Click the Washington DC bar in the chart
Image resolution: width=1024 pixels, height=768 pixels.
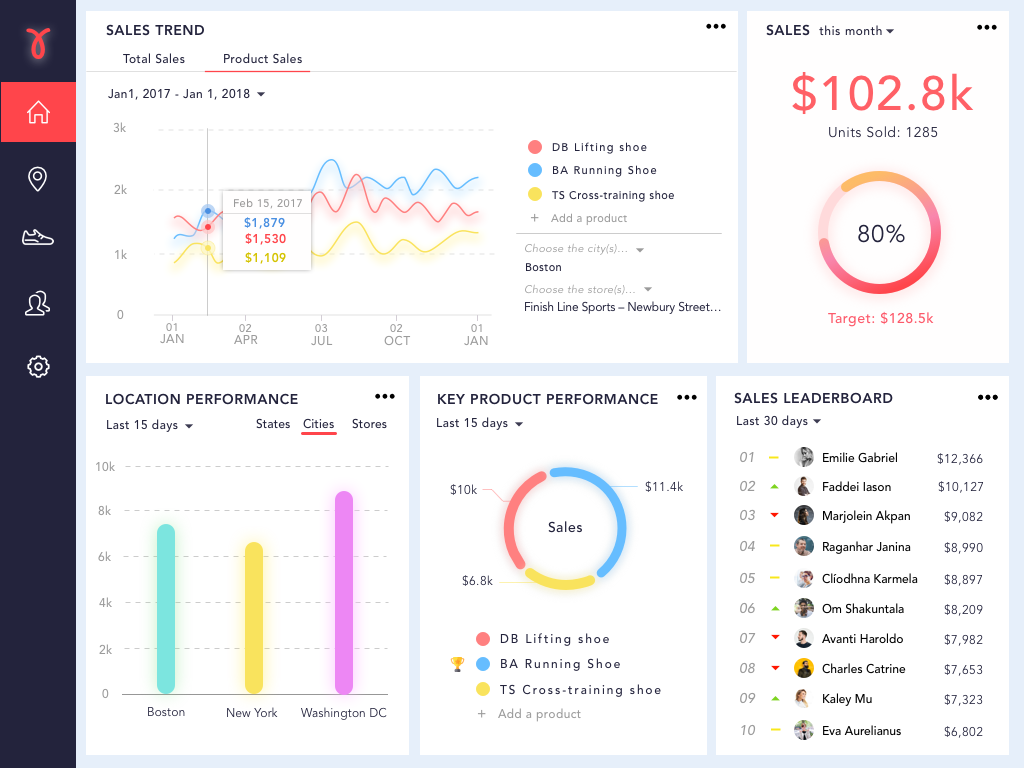(x=344, y=592)
